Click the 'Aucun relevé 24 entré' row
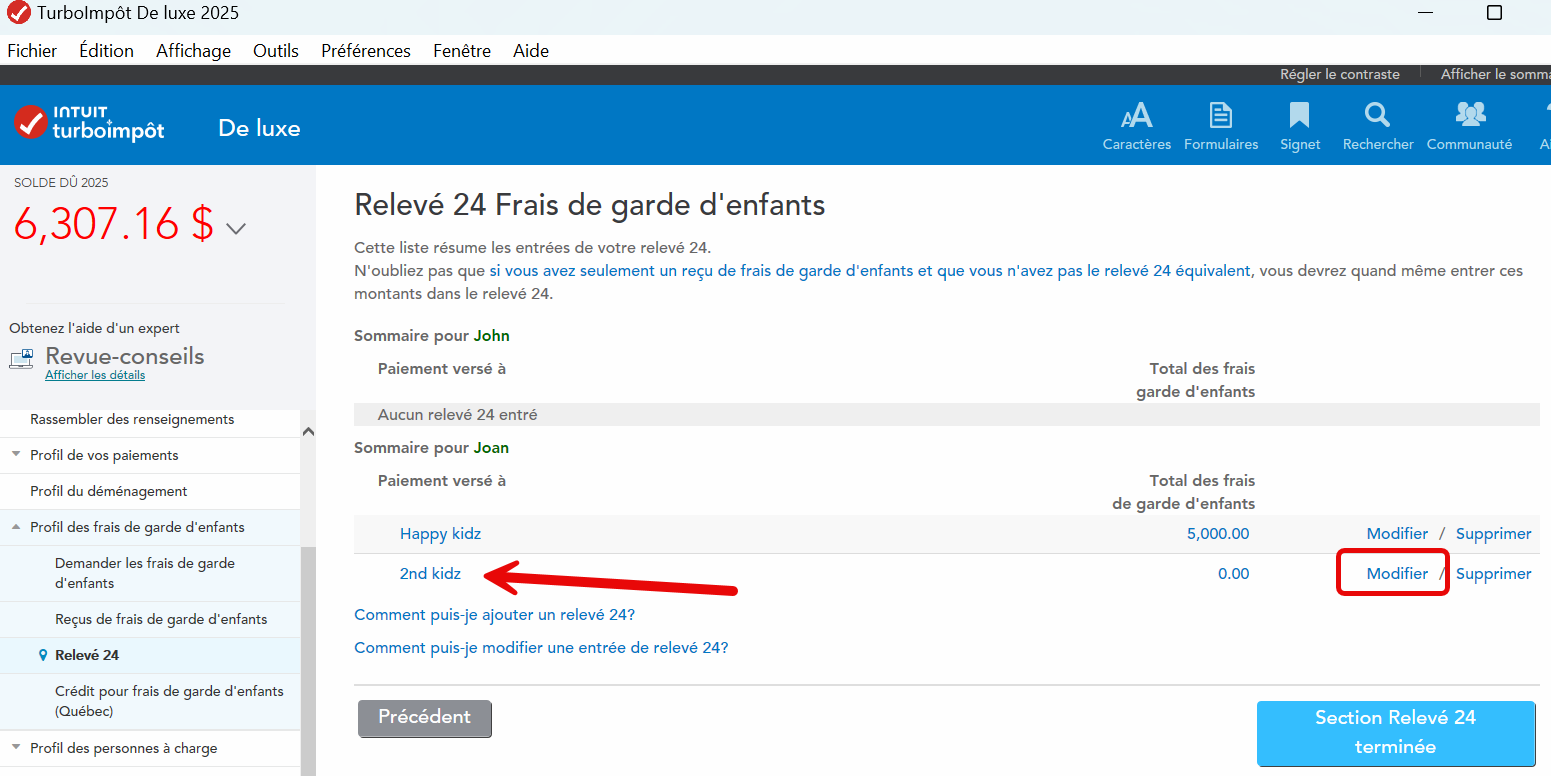 [947, 415]
